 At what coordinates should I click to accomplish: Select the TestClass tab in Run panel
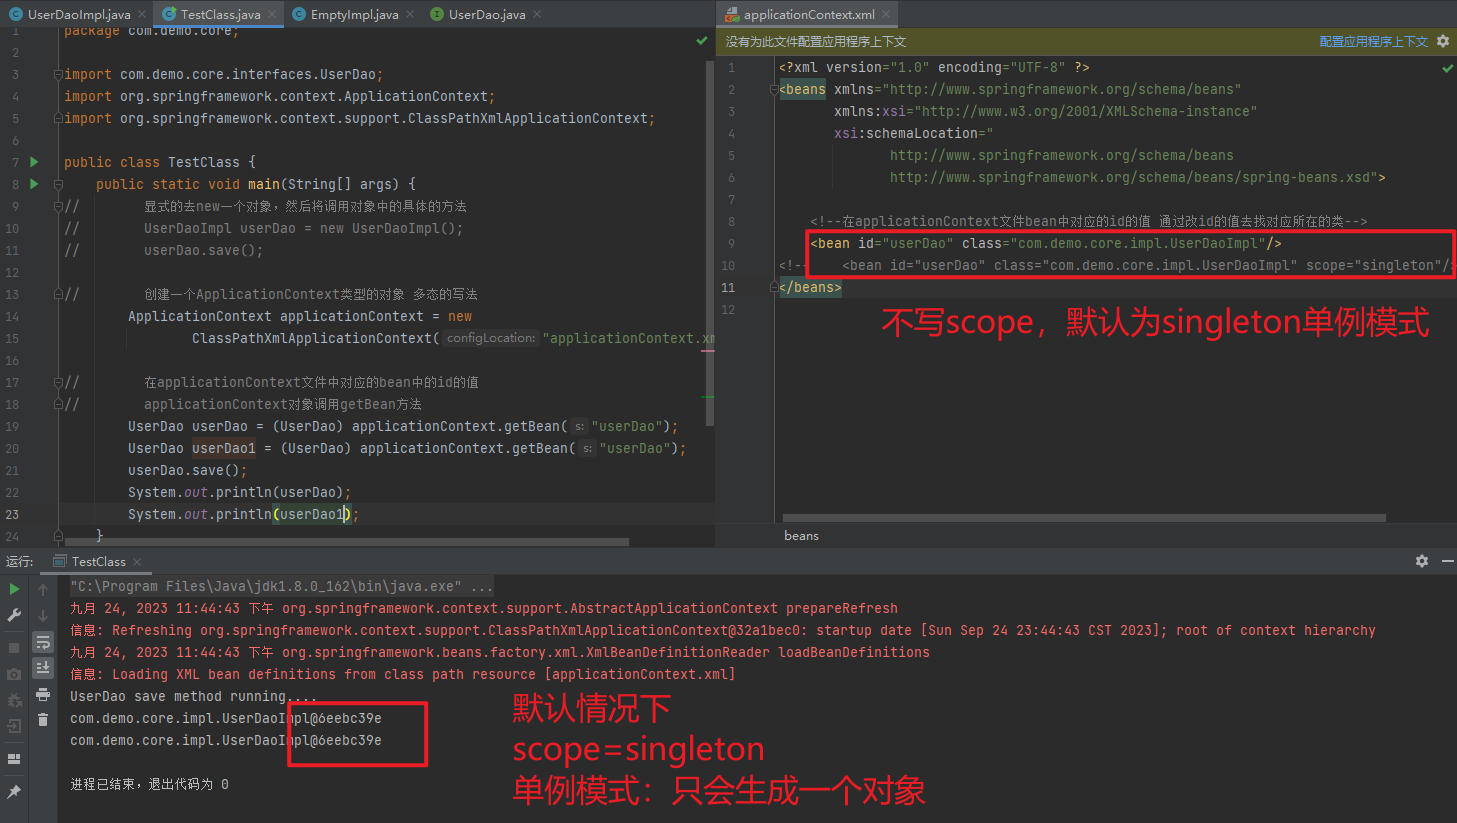click(x=98, y=562)
